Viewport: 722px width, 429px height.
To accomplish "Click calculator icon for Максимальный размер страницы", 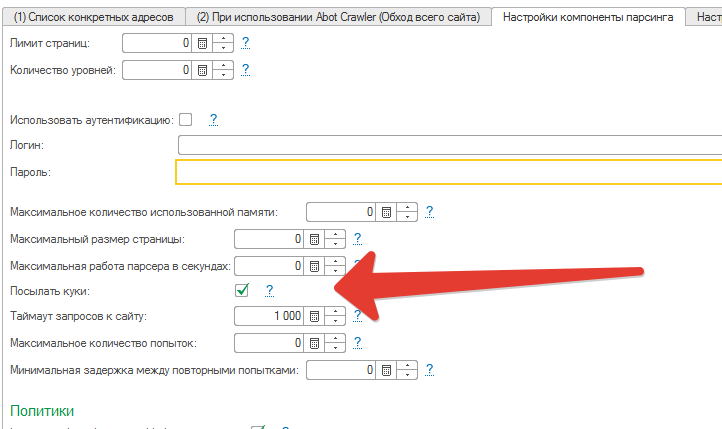I will tap(313, 239).
